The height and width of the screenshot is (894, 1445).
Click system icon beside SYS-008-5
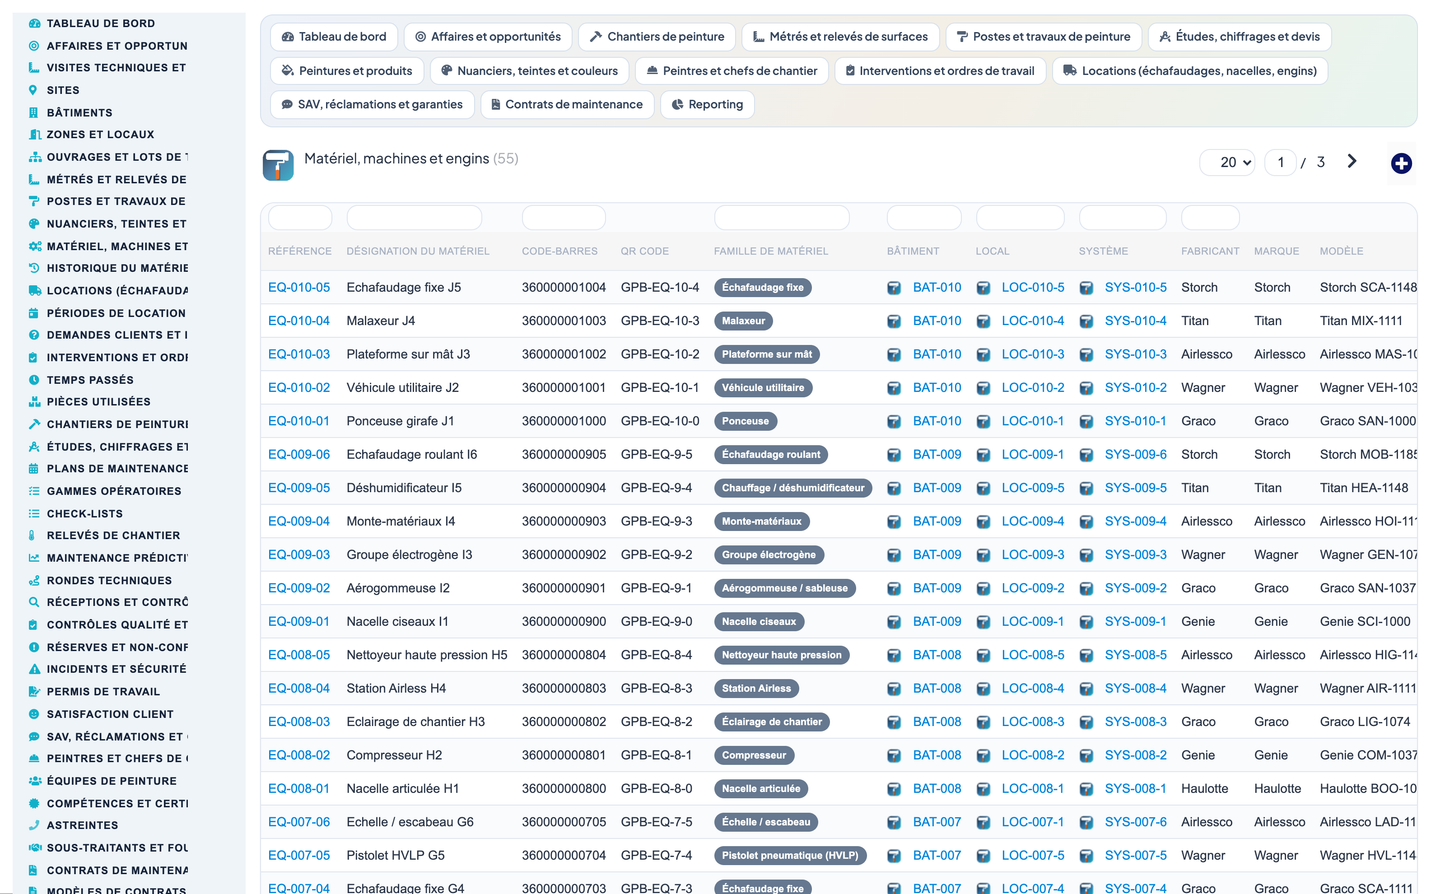pyautogui.click(x=1086, y=656)
